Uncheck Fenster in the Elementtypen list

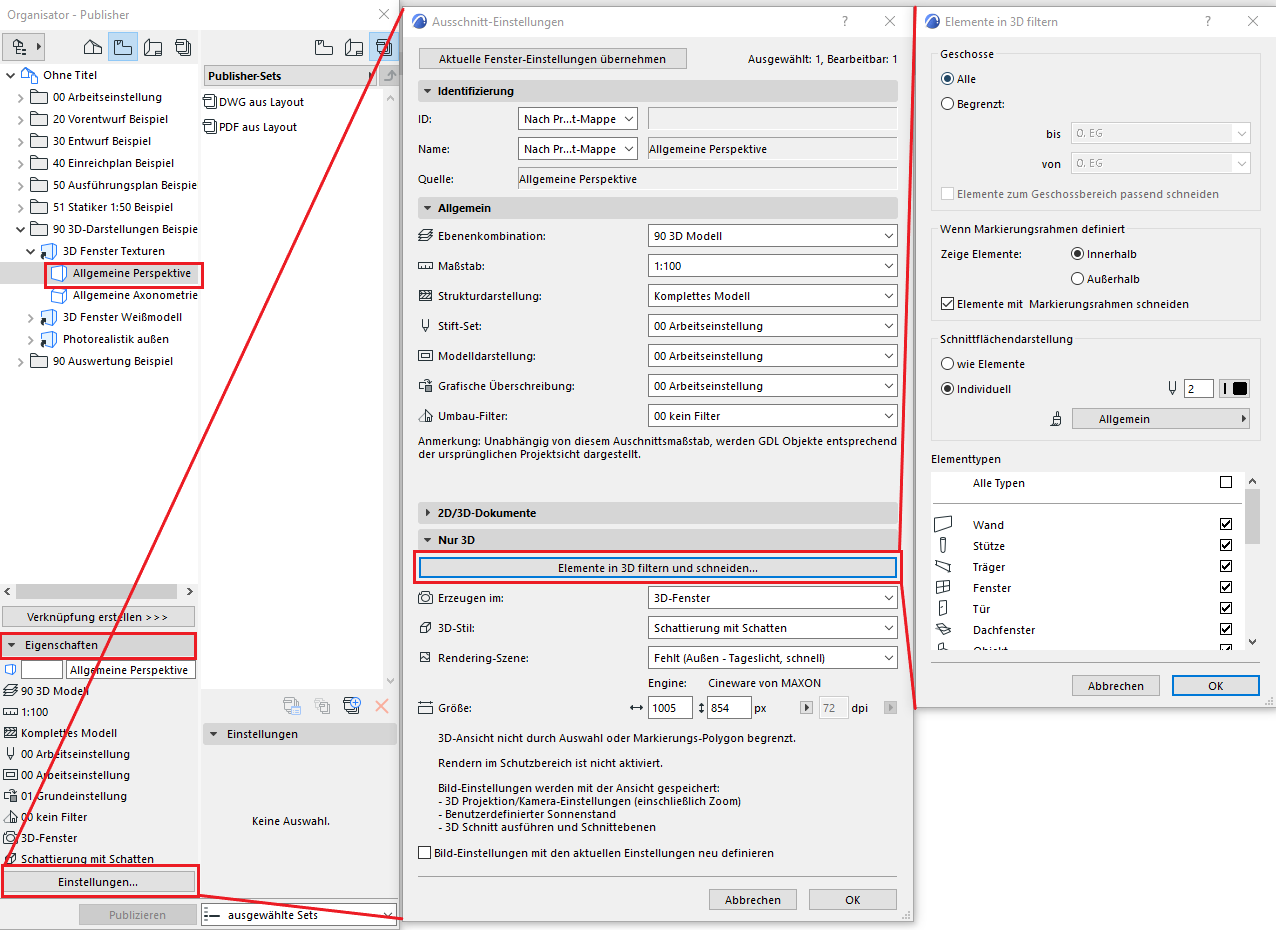coord(1226,587)
